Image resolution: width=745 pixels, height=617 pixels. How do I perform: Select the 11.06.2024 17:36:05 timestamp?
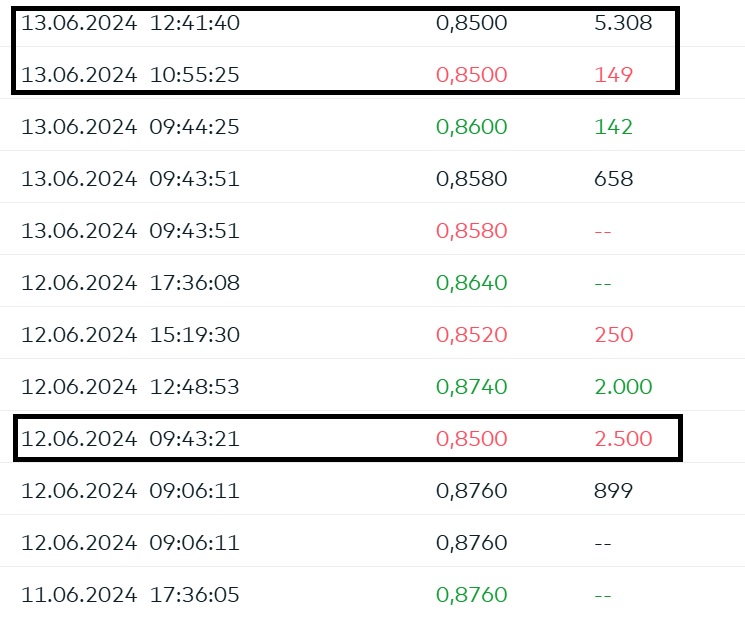(130, 595)
